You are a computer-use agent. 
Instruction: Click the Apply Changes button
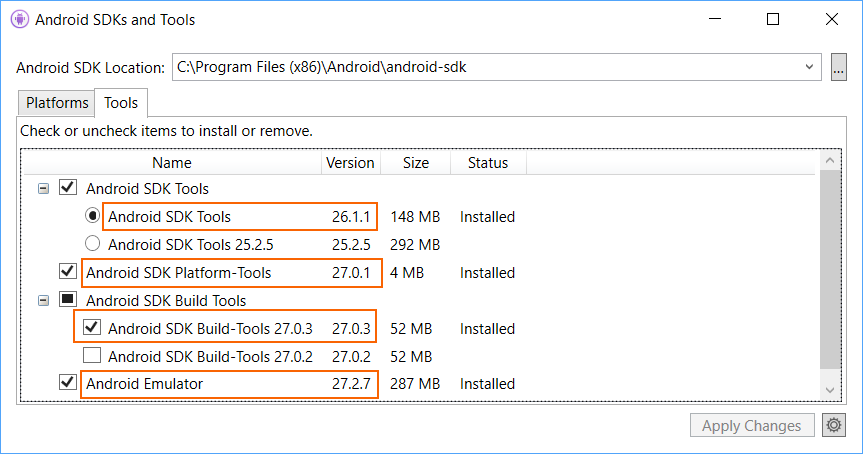click(752, 425)
